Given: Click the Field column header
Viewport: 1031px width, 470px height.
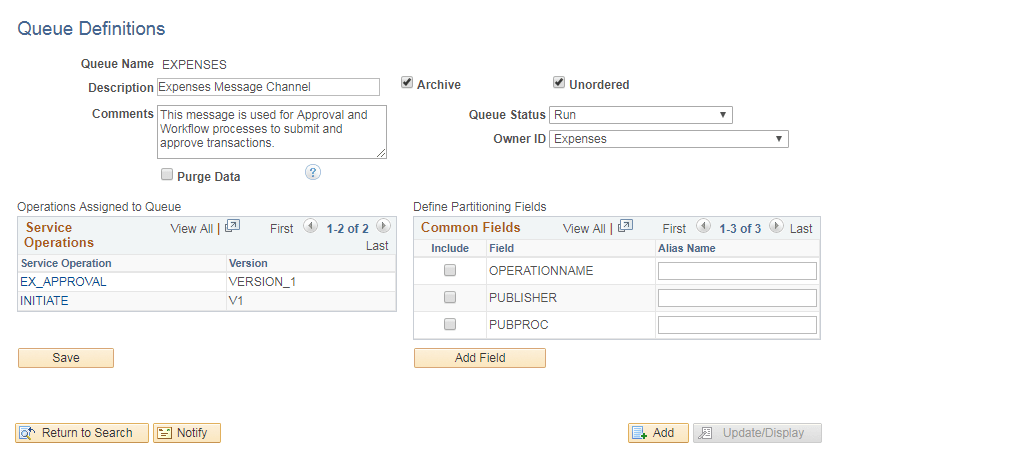Looking at the screenshot, I should click(501, 248).
